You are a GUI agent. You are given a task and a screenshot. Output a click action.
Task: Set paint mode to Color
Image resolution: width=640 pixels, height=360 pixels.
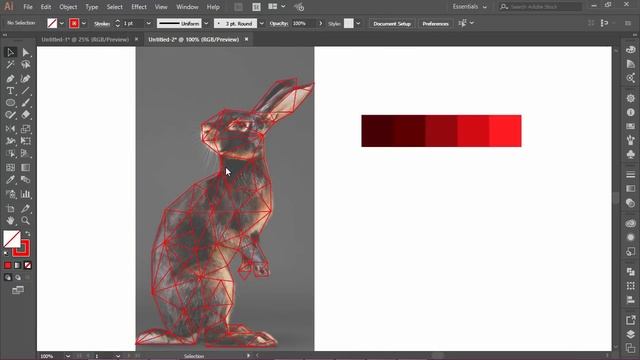8,265
